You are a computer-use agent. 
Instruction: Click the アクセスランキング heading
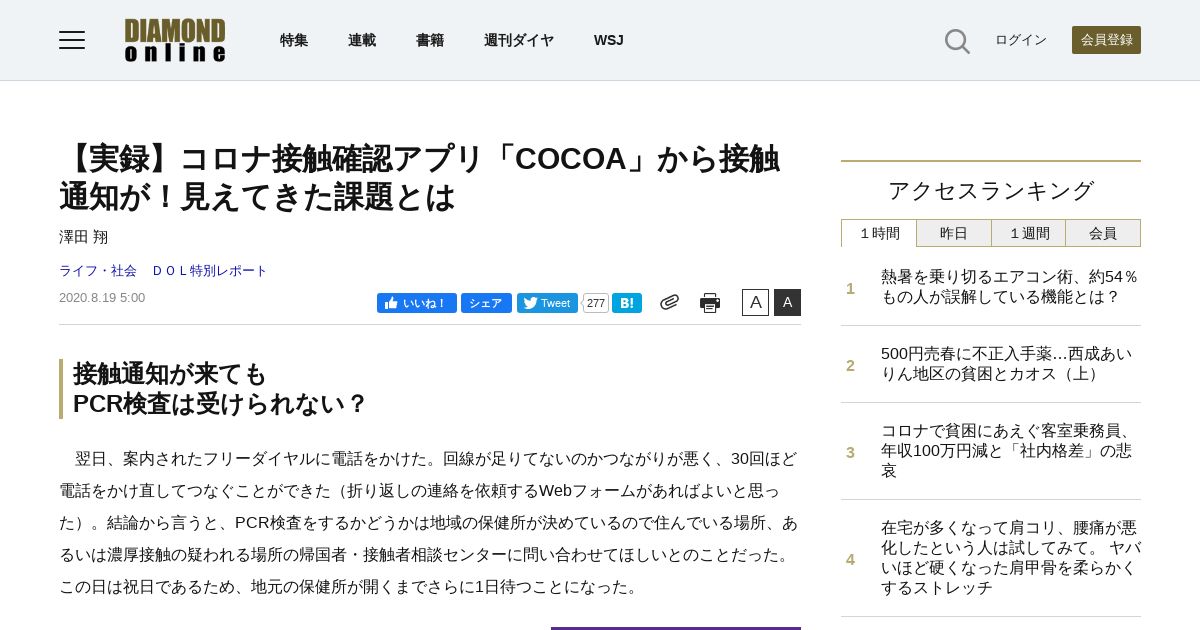(991, 191)
